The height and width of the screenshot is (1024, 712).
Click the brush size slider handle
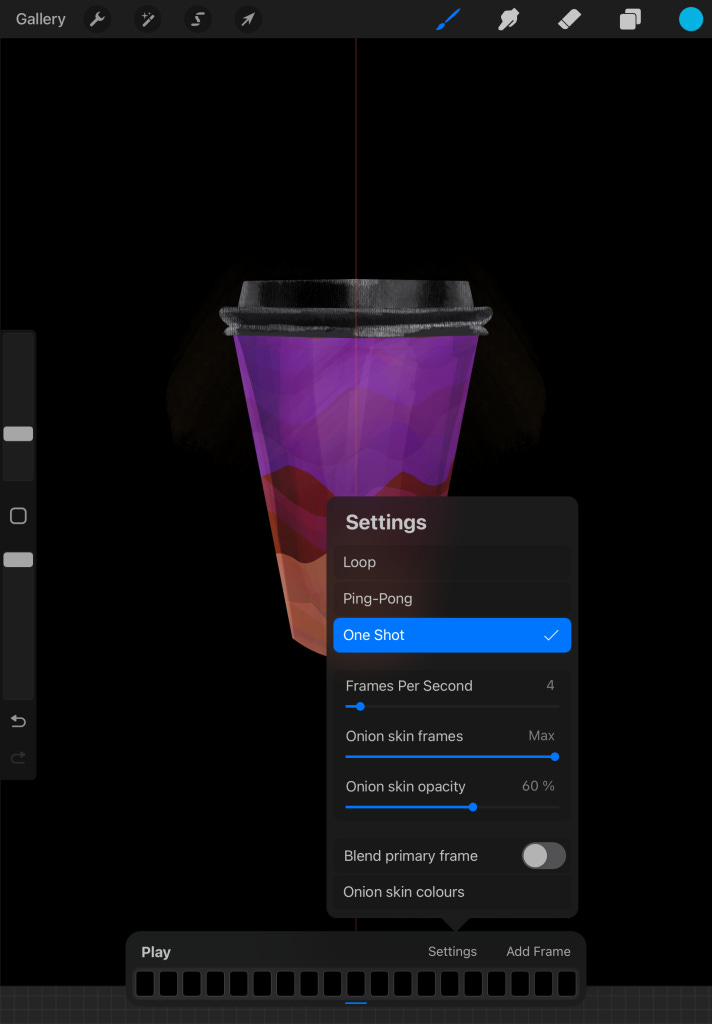pos(18,434)
